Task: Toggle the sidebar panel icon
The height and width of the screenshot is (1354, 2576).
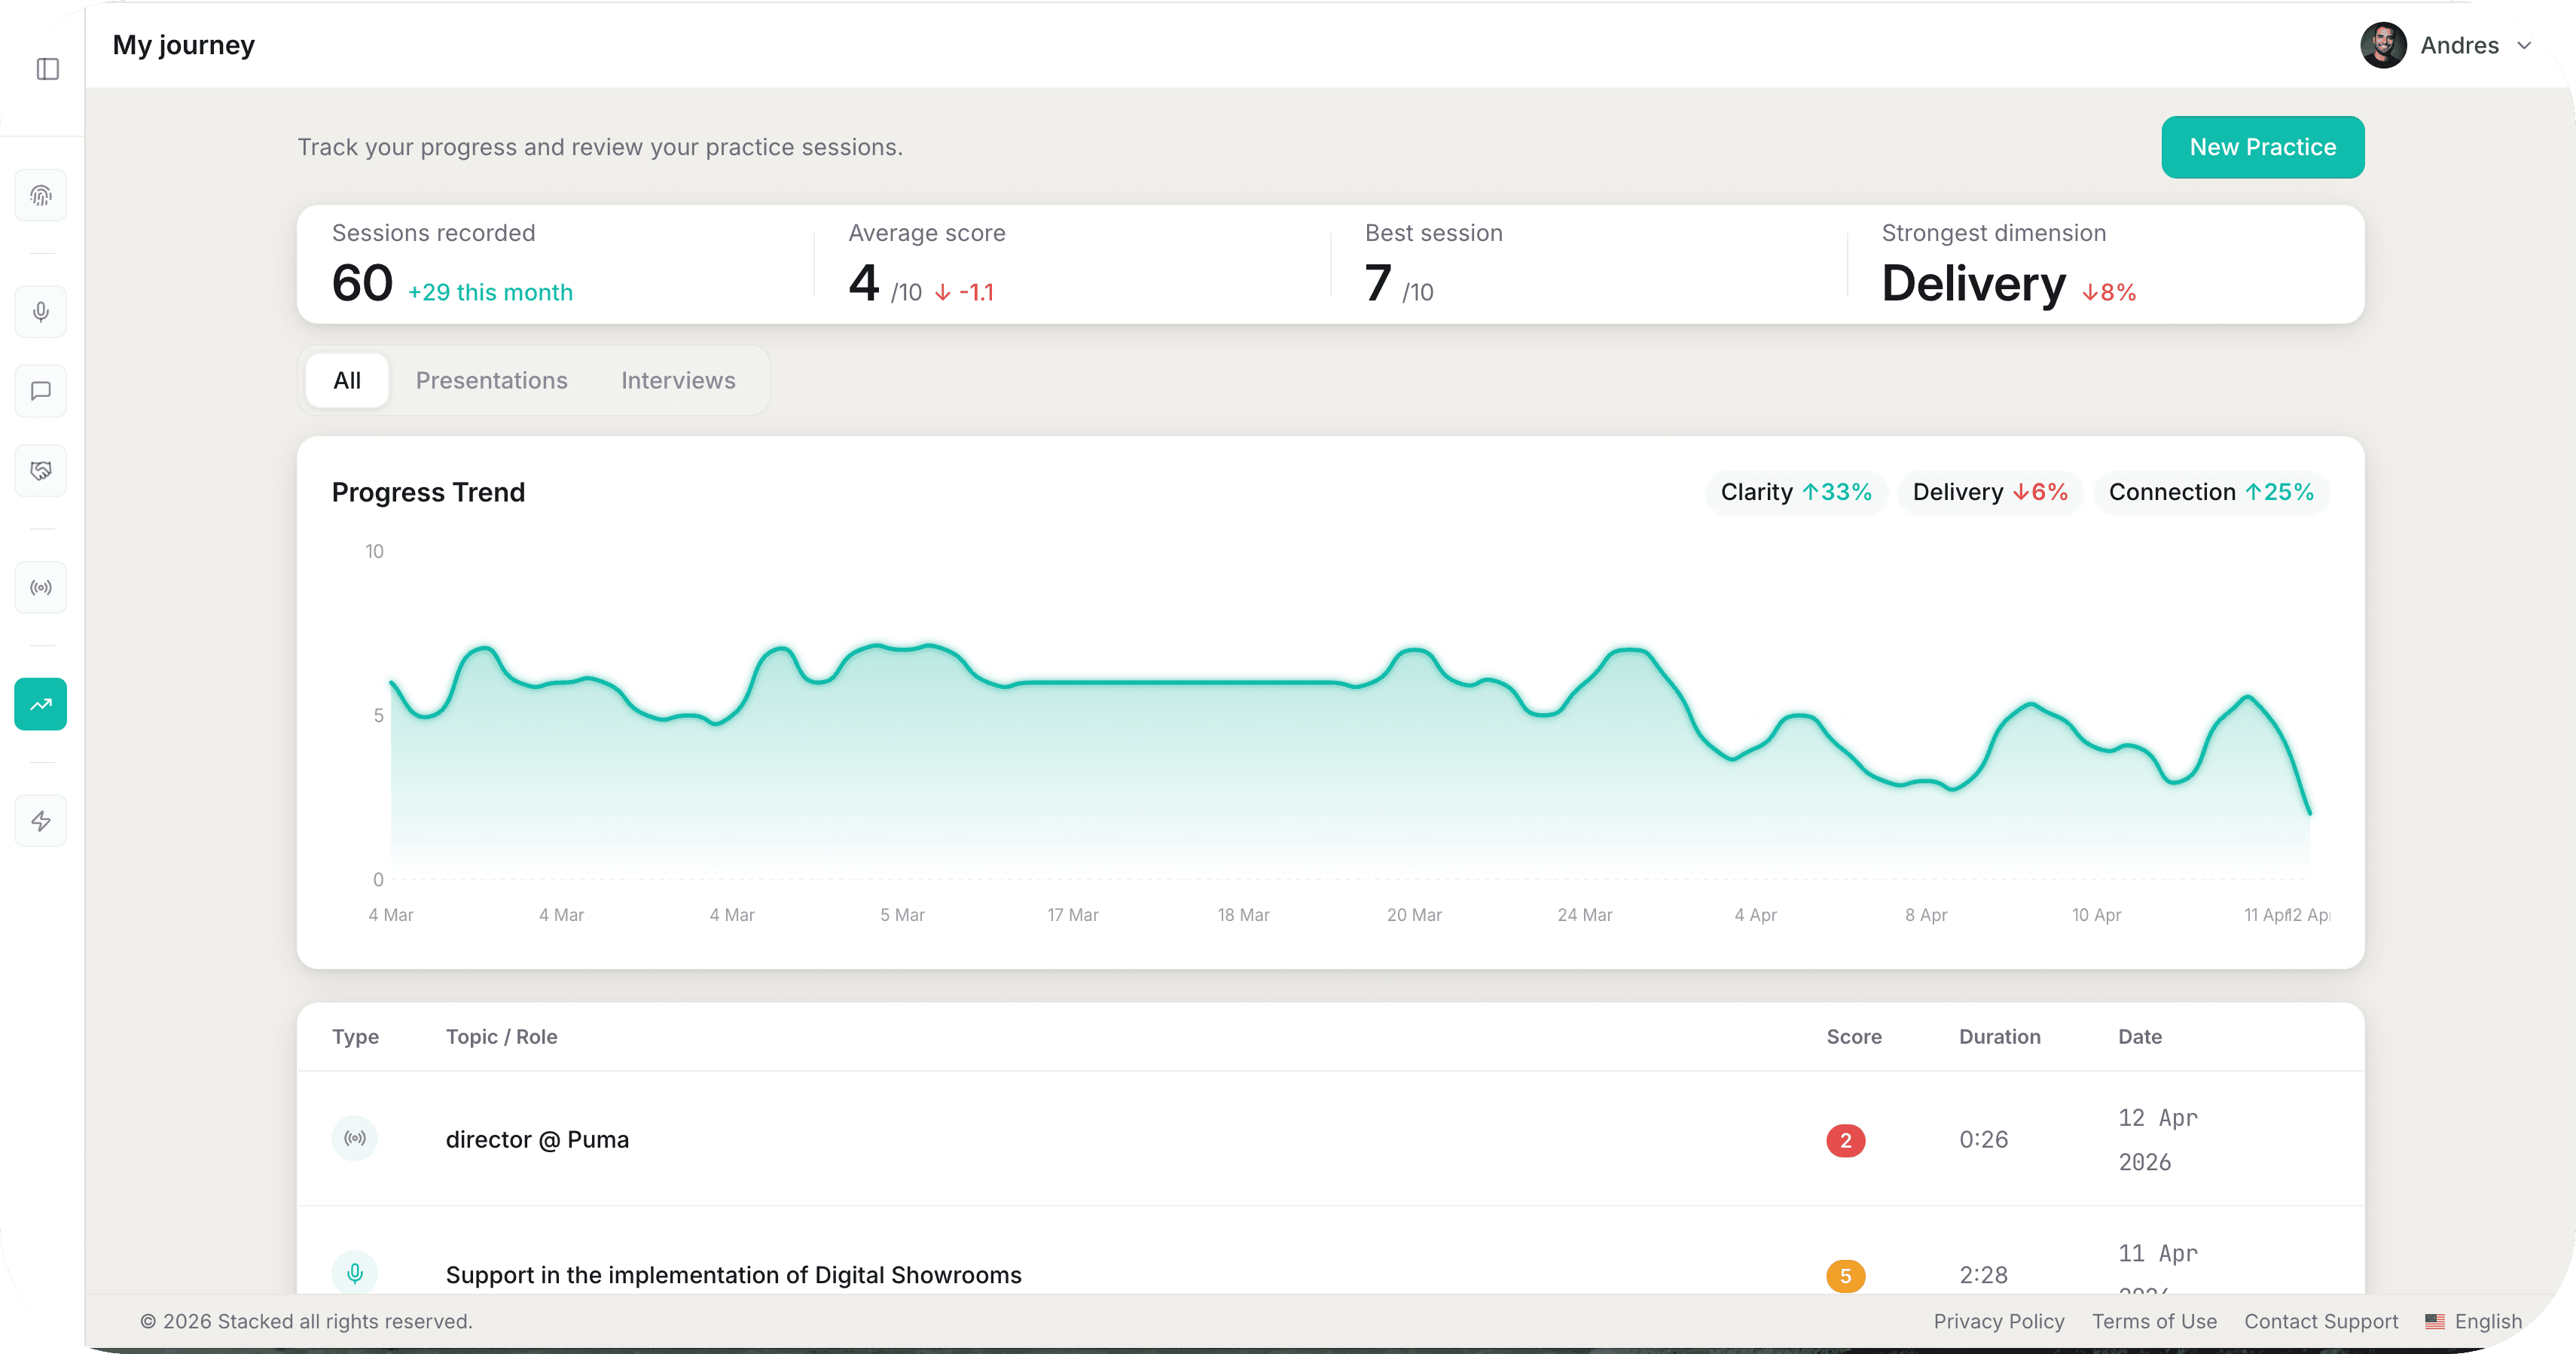Action: click(47, 69)
